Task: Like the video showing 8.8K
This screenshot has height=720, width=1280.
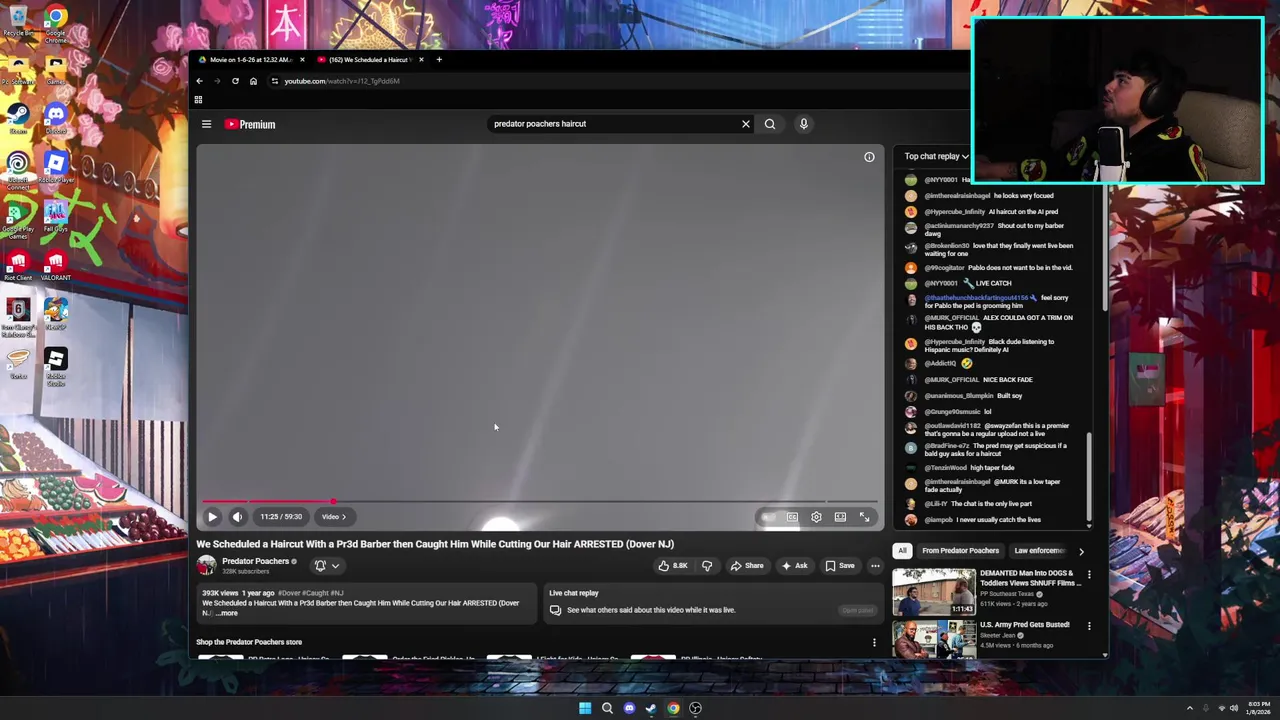Action: click(x=673, y=566)
